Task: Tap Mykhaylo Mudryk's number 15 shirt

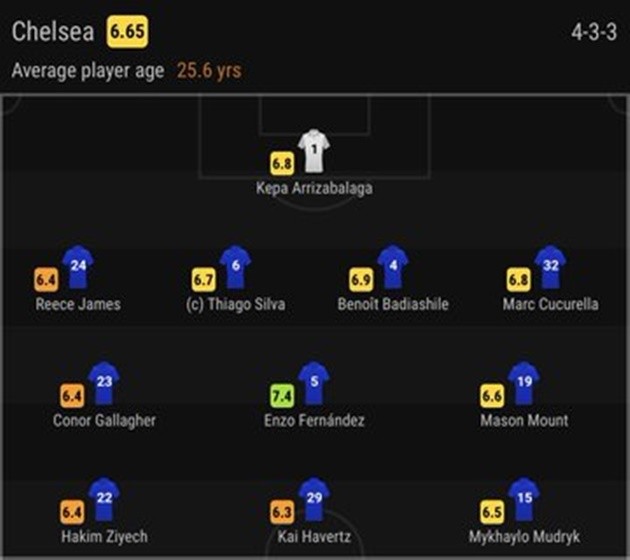Action: coord(524,498)
